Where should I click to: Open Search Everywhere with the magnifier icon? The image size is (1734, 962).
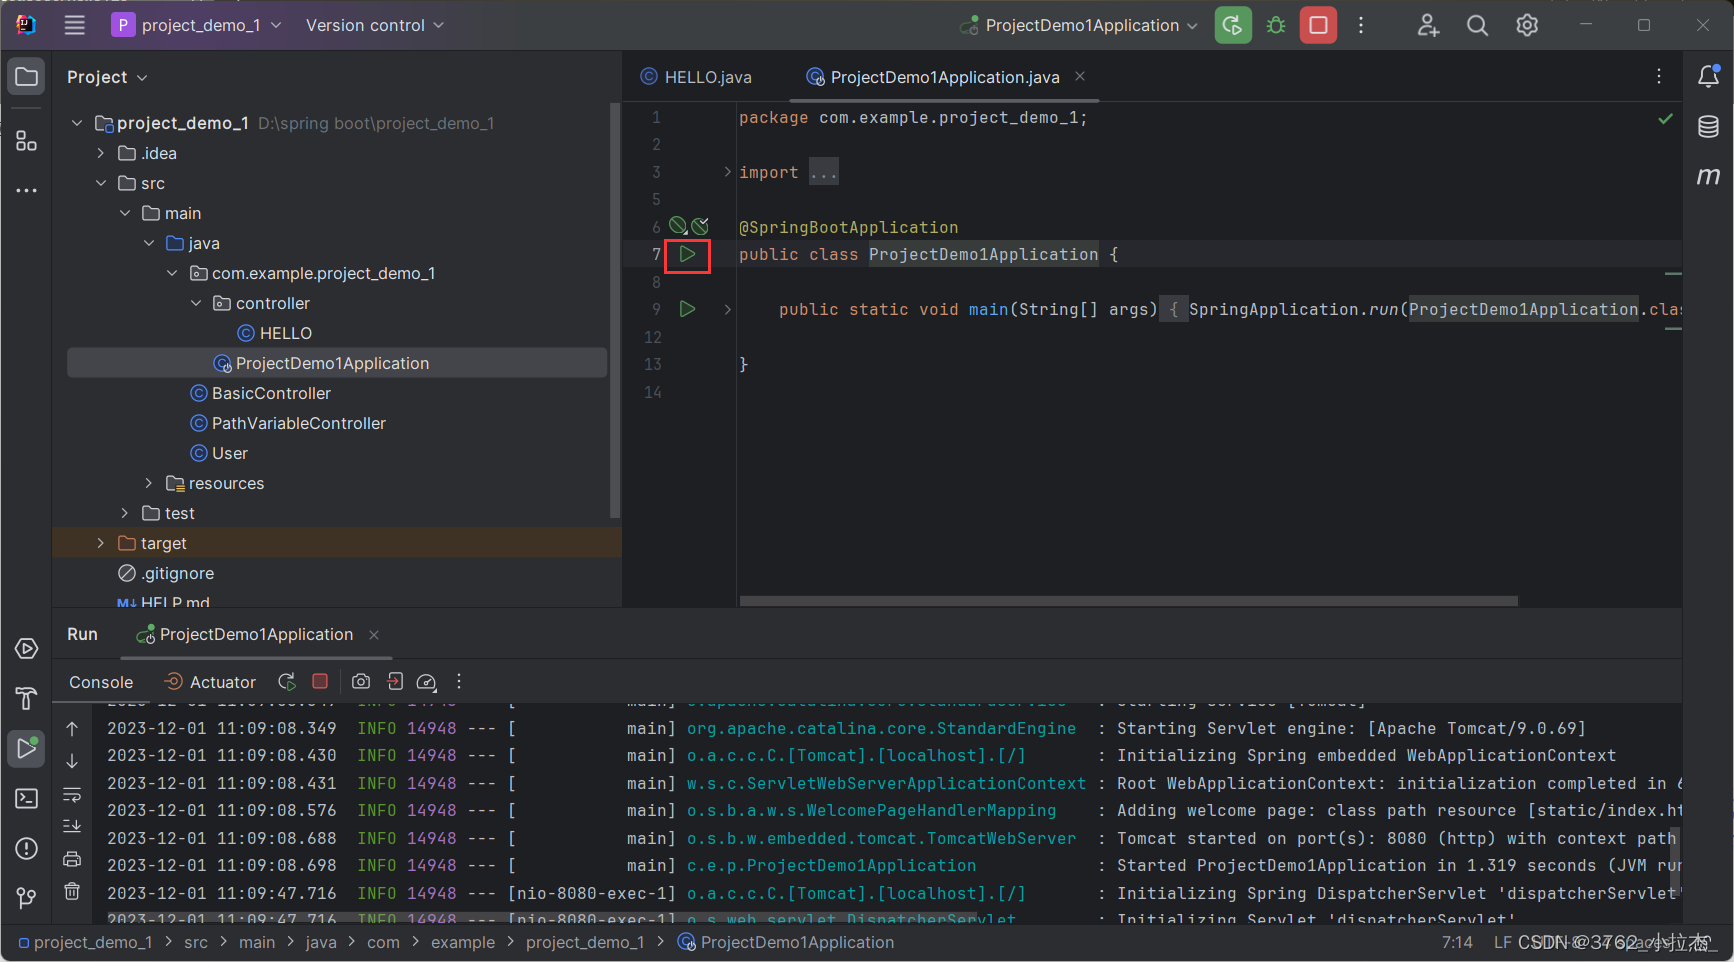click(x=1477, y=25)
